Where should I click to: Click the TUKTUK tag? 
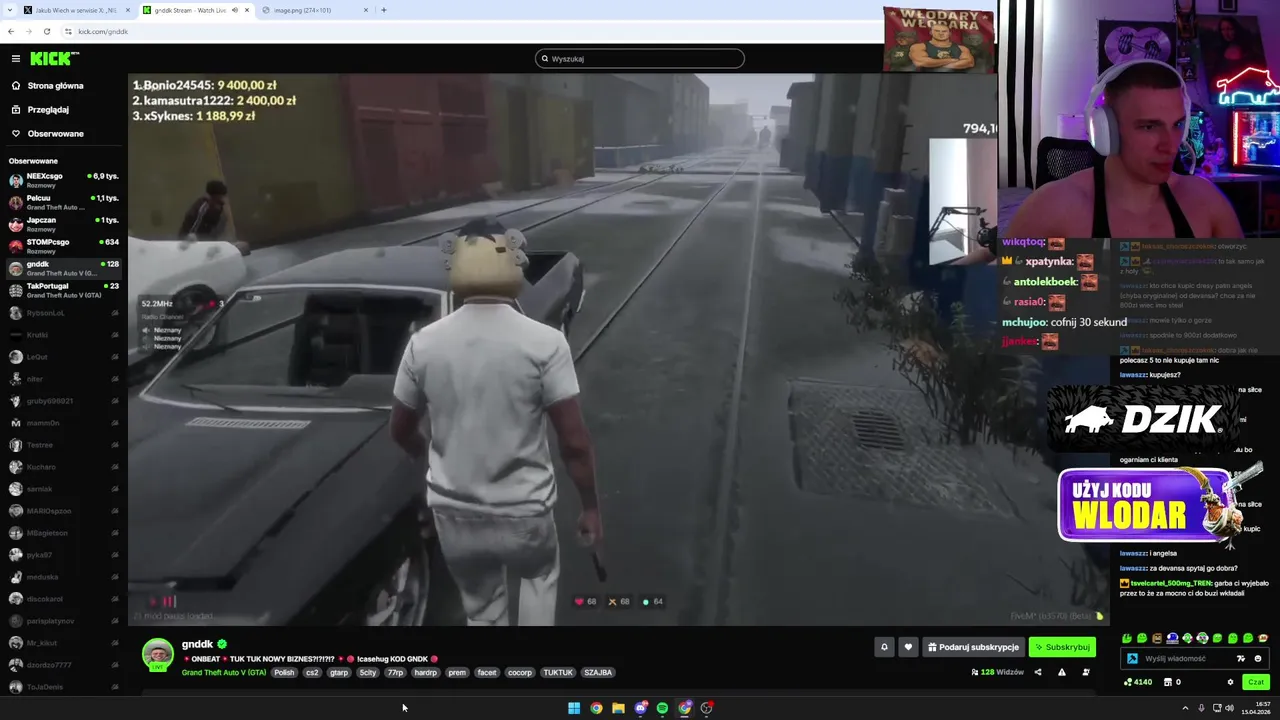558,672
